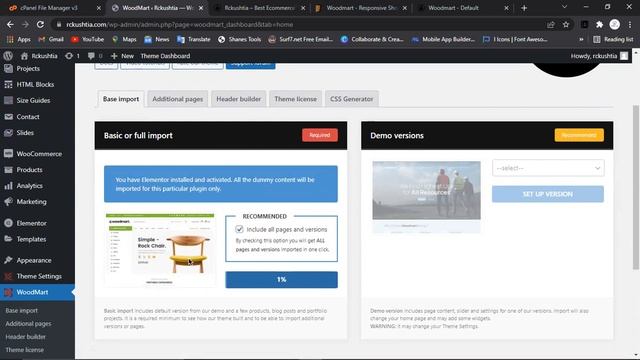Open the browser extensions puzzle icon

tap(599, 24)
